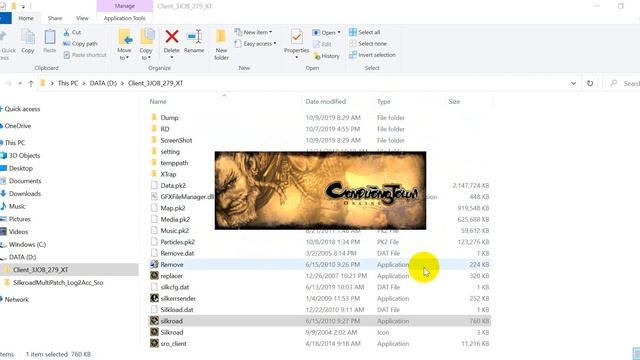Select SilkroadMultiPatch_Log2Acc_Sro folder in tree
This screenshot has height=360, width=640.
pyautogui.click(x=58, y=282)
